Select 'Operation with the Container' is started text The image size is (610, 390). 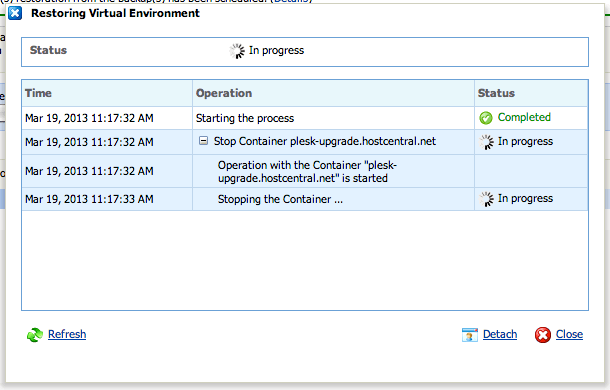pos(307,172)
